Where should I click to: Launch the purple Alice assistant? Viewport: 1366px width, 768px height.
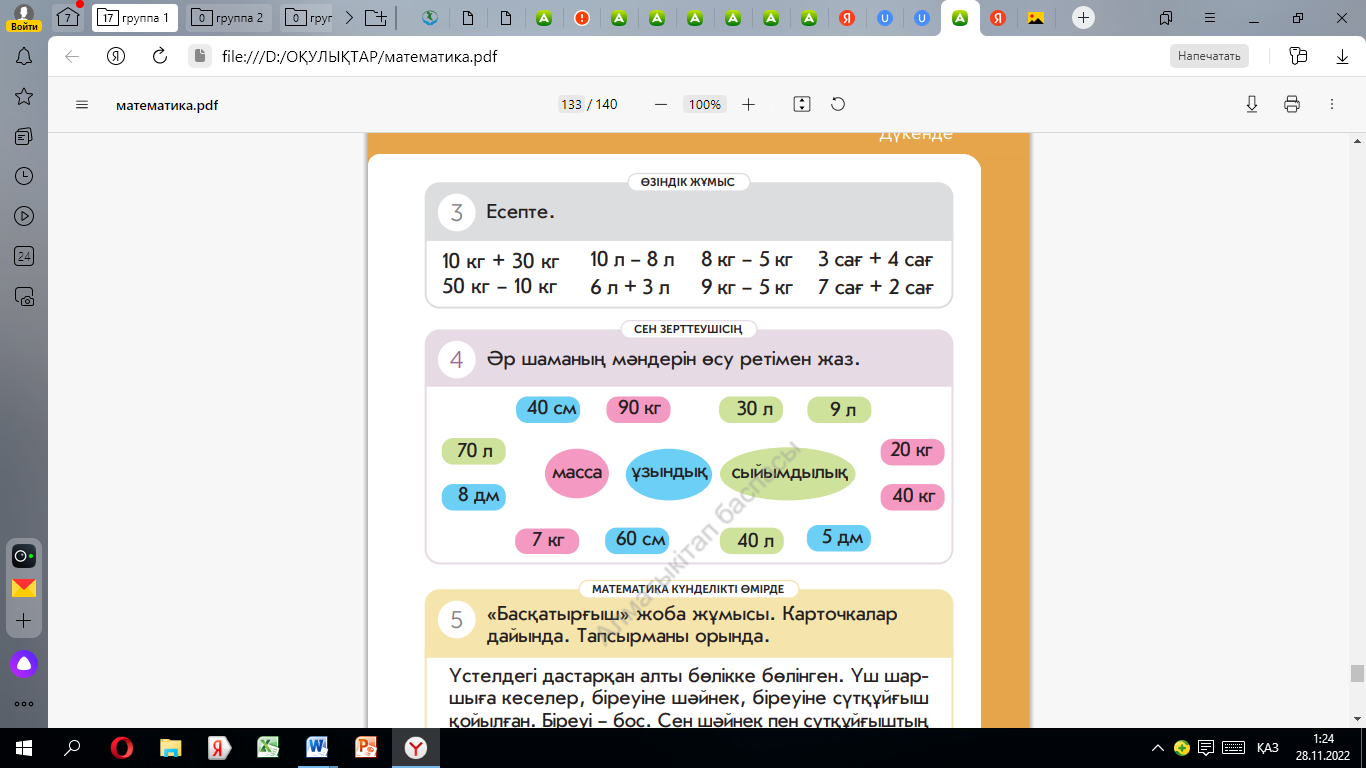tap(24, 663)
